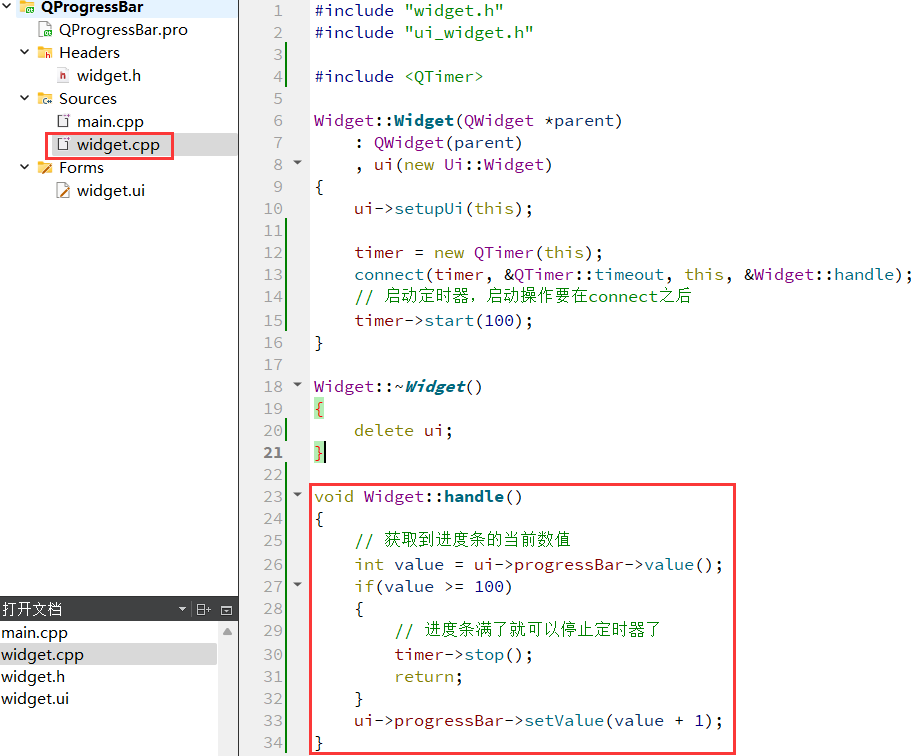Viewport: 922px width, 756px height.
Task: Click the widget.ui form file icon
Action: 63,190
